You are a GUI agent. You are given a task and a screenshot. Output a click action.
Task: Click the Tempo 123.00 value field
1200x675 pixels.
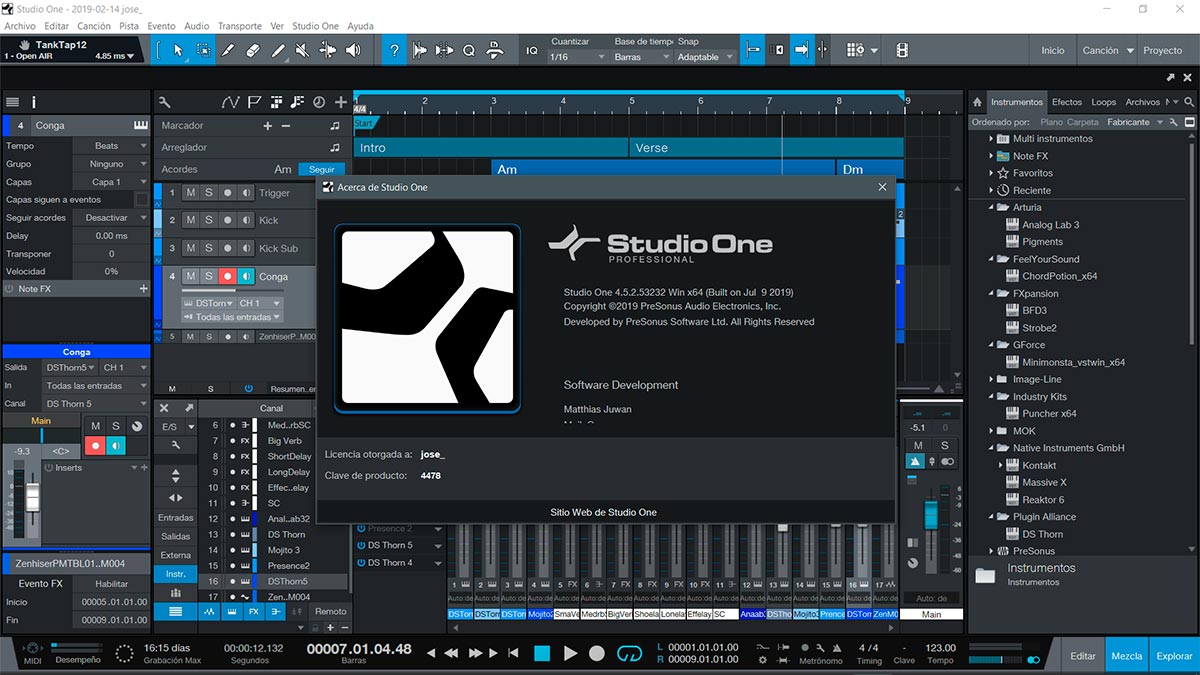click(x=940, y=648)
